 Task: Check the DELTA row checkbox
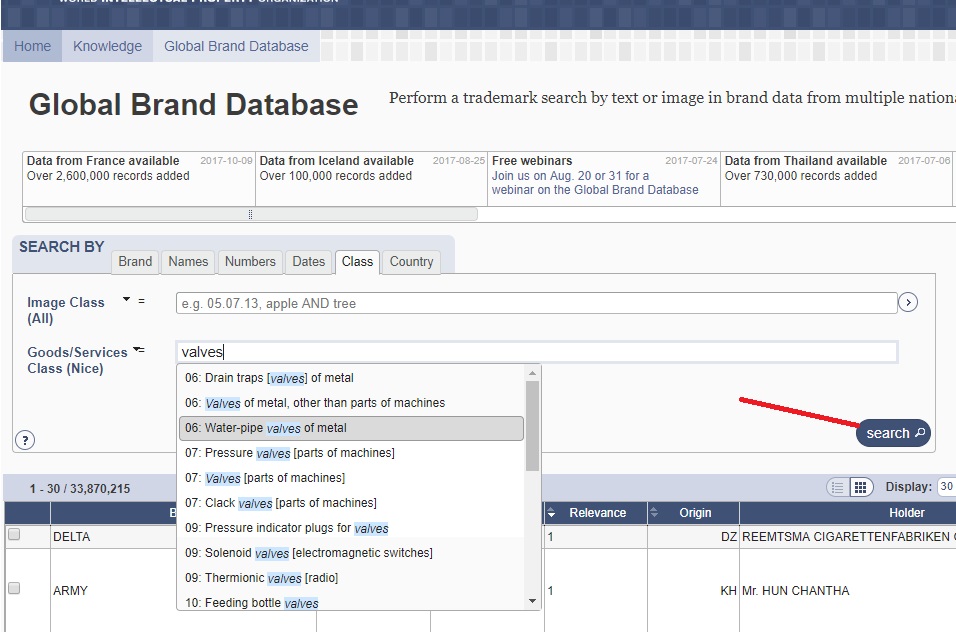click(14, 535)
